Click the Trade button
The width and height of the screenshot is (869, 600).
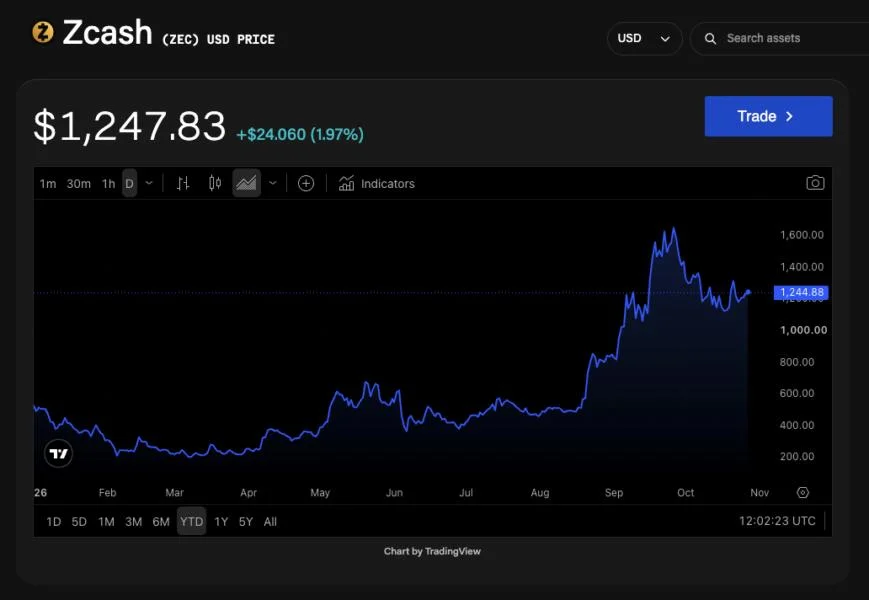click(768, 116)
